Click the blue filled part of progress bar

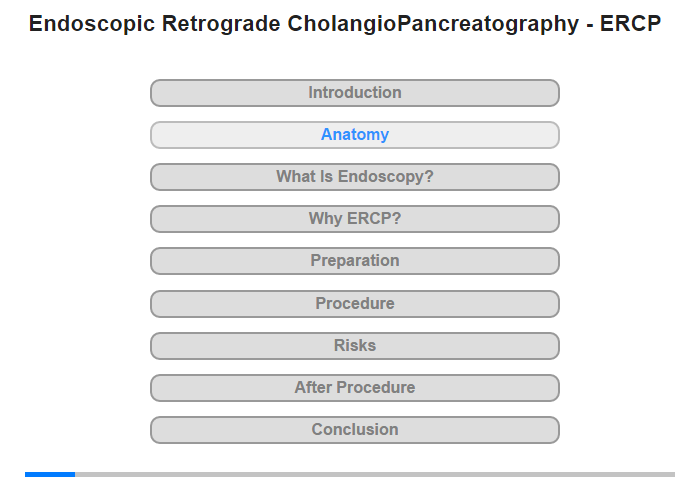coord(50,474)
